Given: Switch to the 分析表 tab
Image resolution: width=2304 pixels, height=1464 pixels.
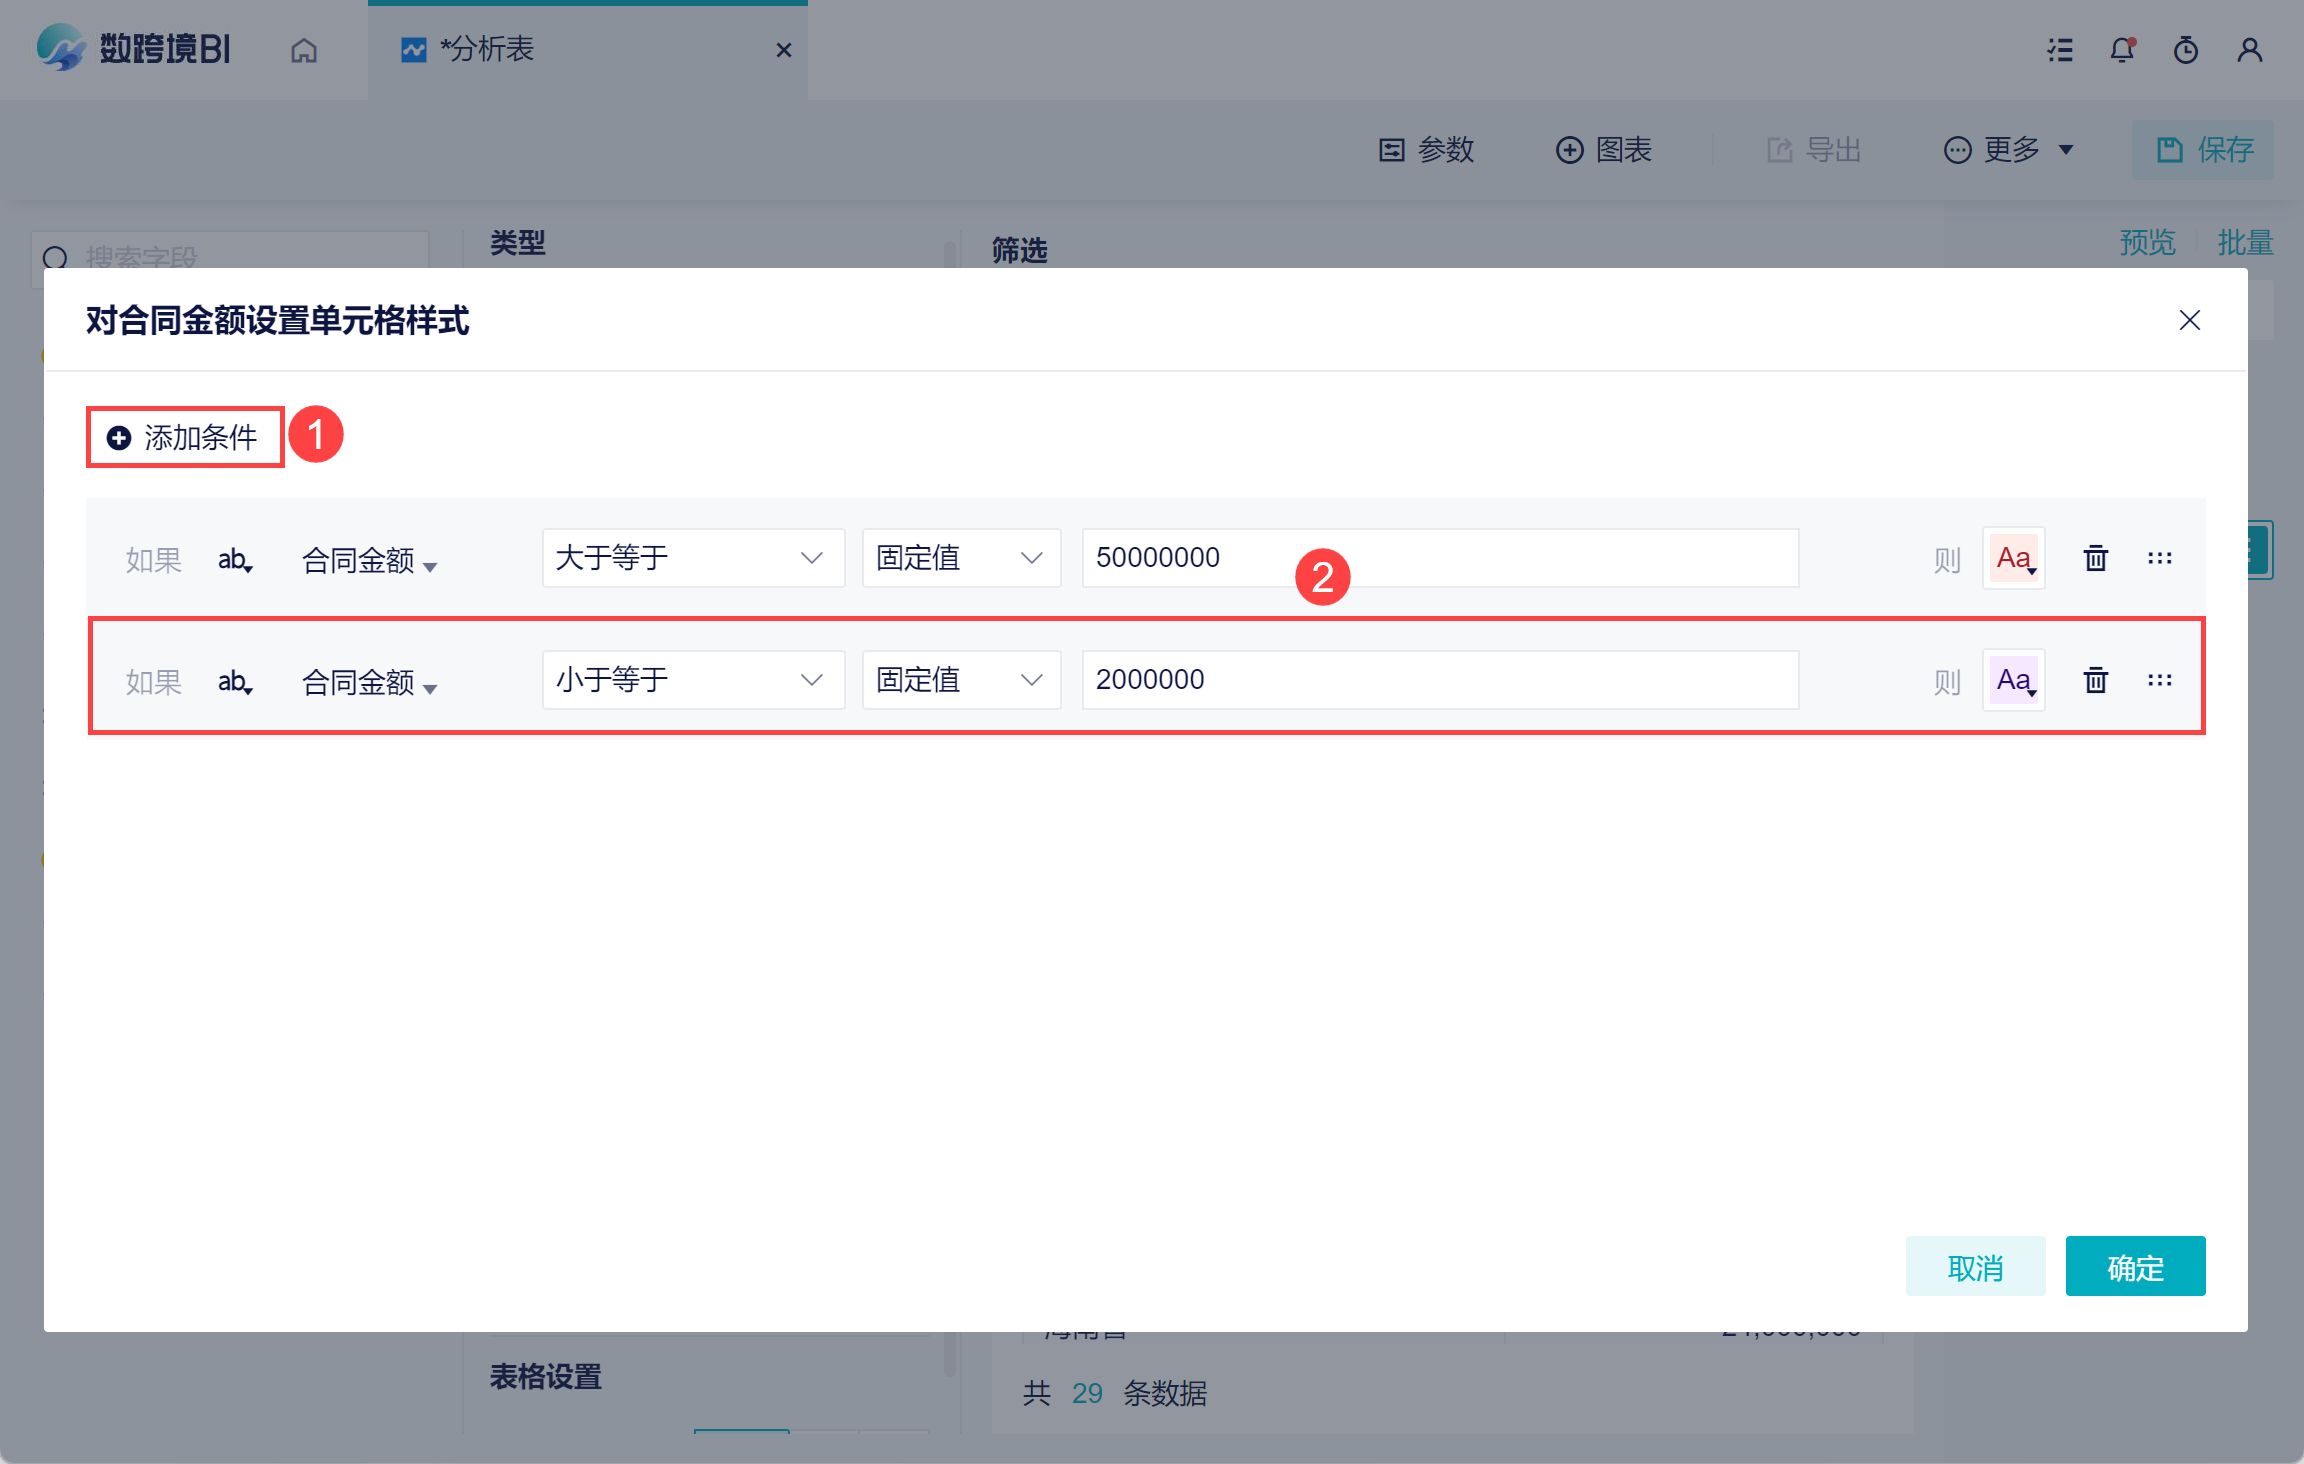Looking at the screenshot, I should click(x=486, y=50).
